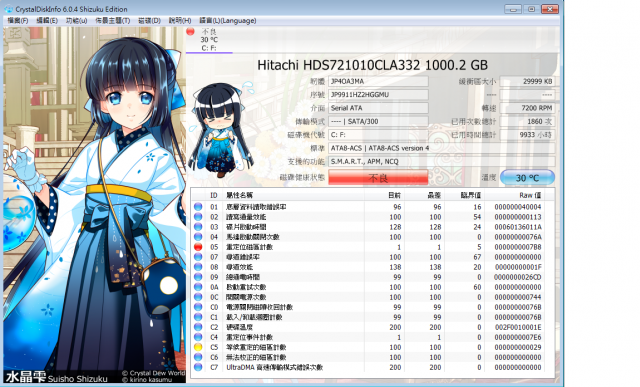The width and height of the screenshot is (640, 387).
Task: Click the blue status icon for attribute C2
Action: pyautogui.click(x=198, y=327)
